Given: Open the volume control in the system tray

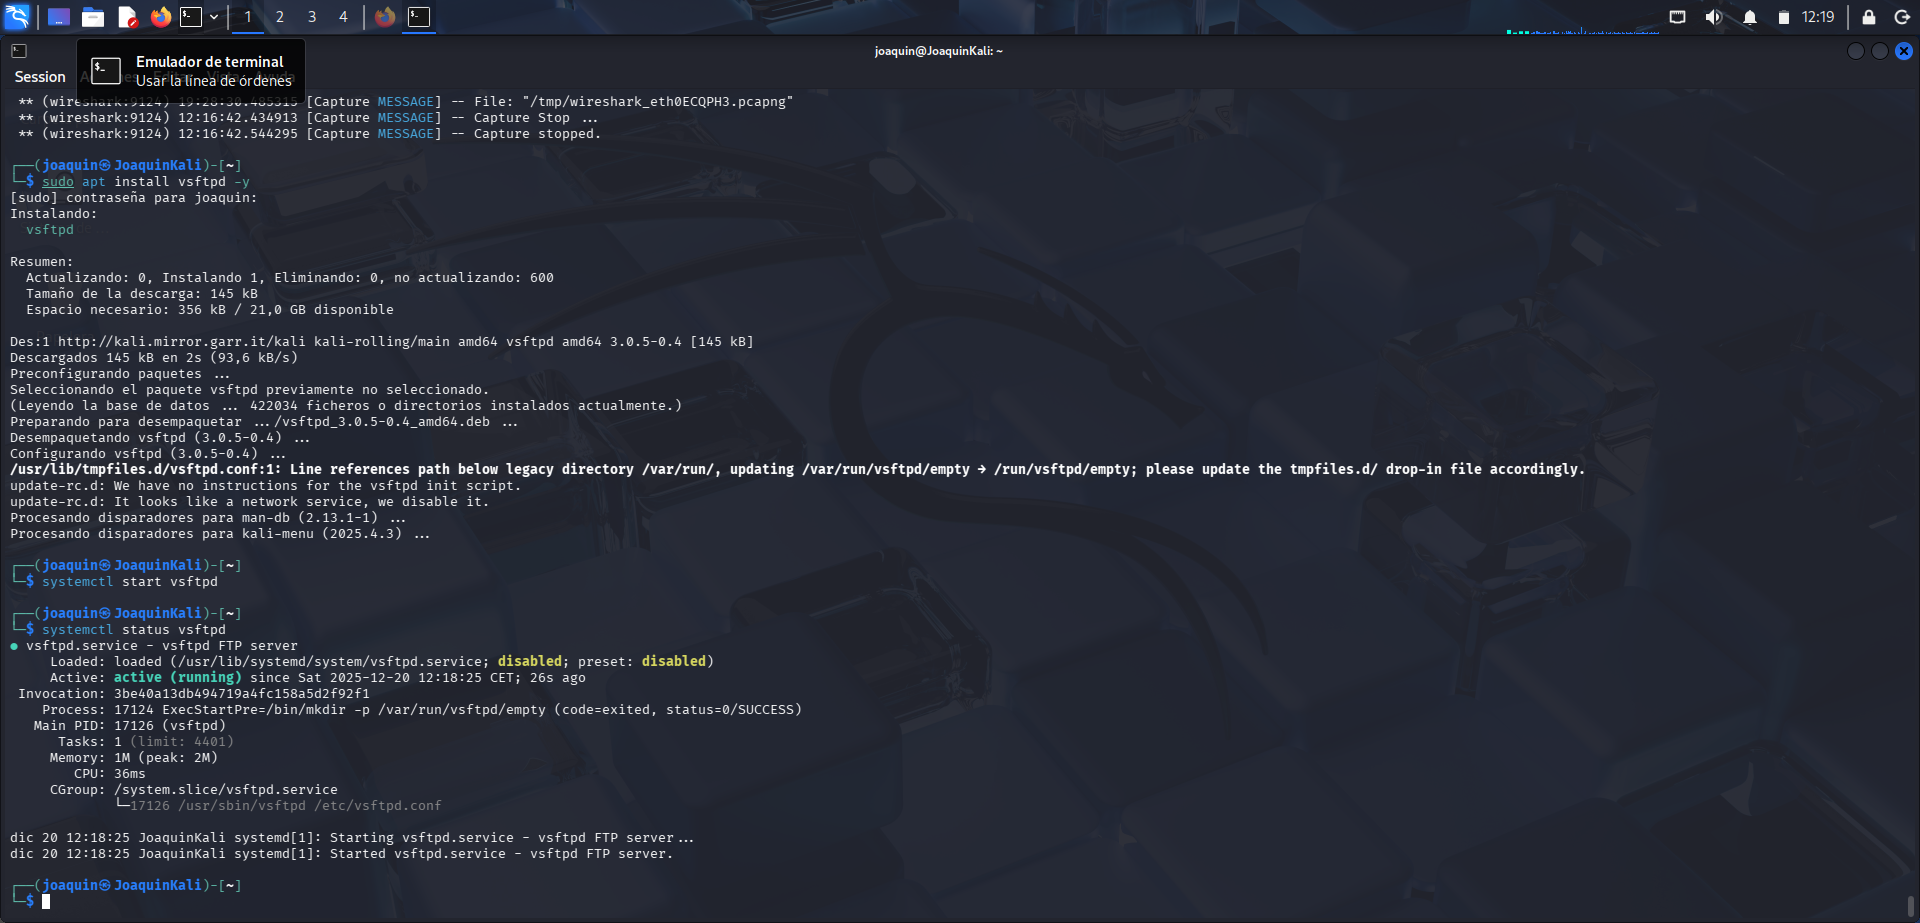Looking at the screenshot, I should [1712, 16].
